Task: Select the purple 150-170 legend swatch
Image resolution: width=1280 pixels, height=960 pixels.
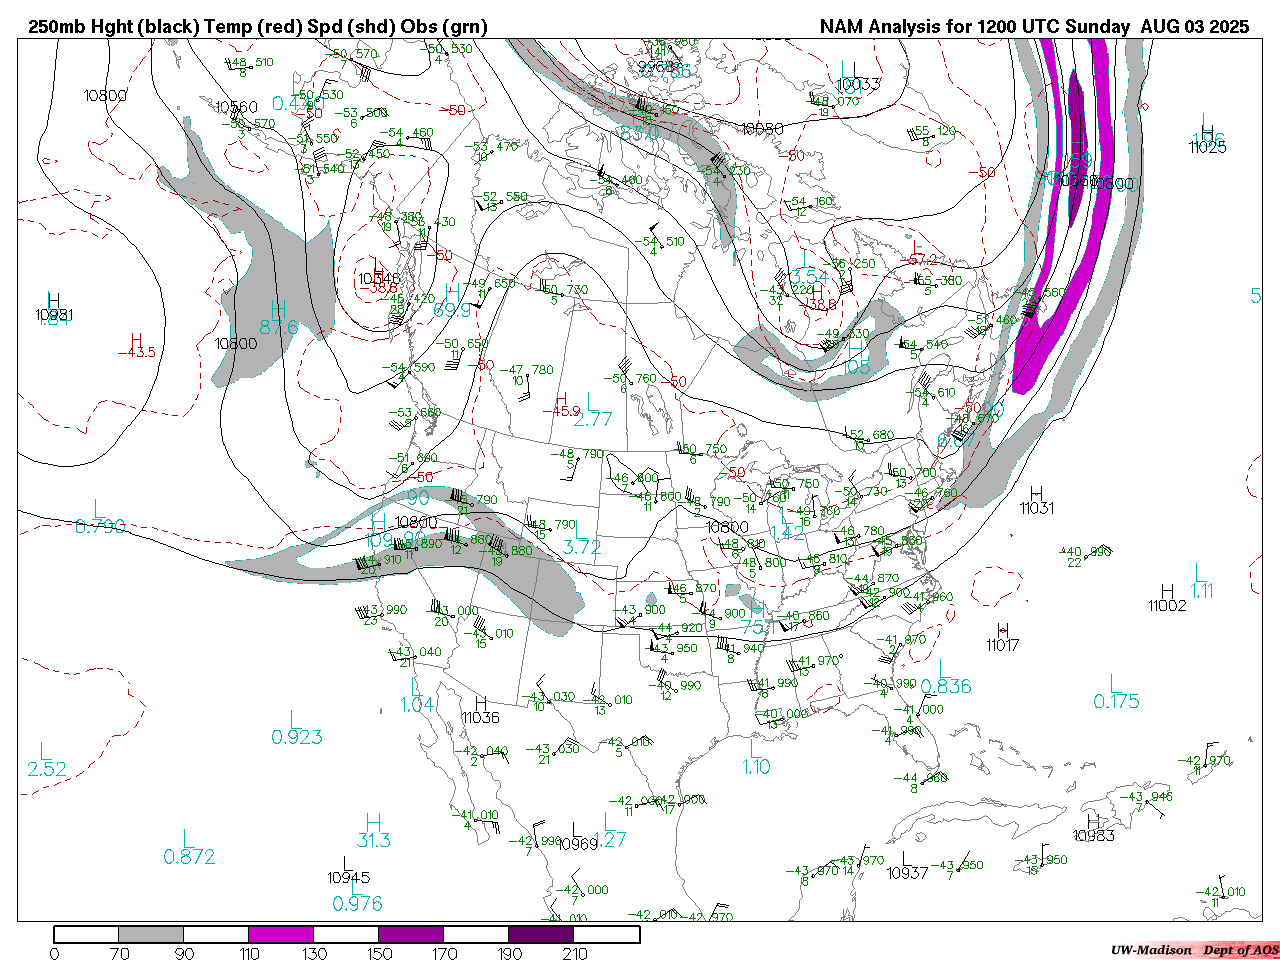Action: 411,934
